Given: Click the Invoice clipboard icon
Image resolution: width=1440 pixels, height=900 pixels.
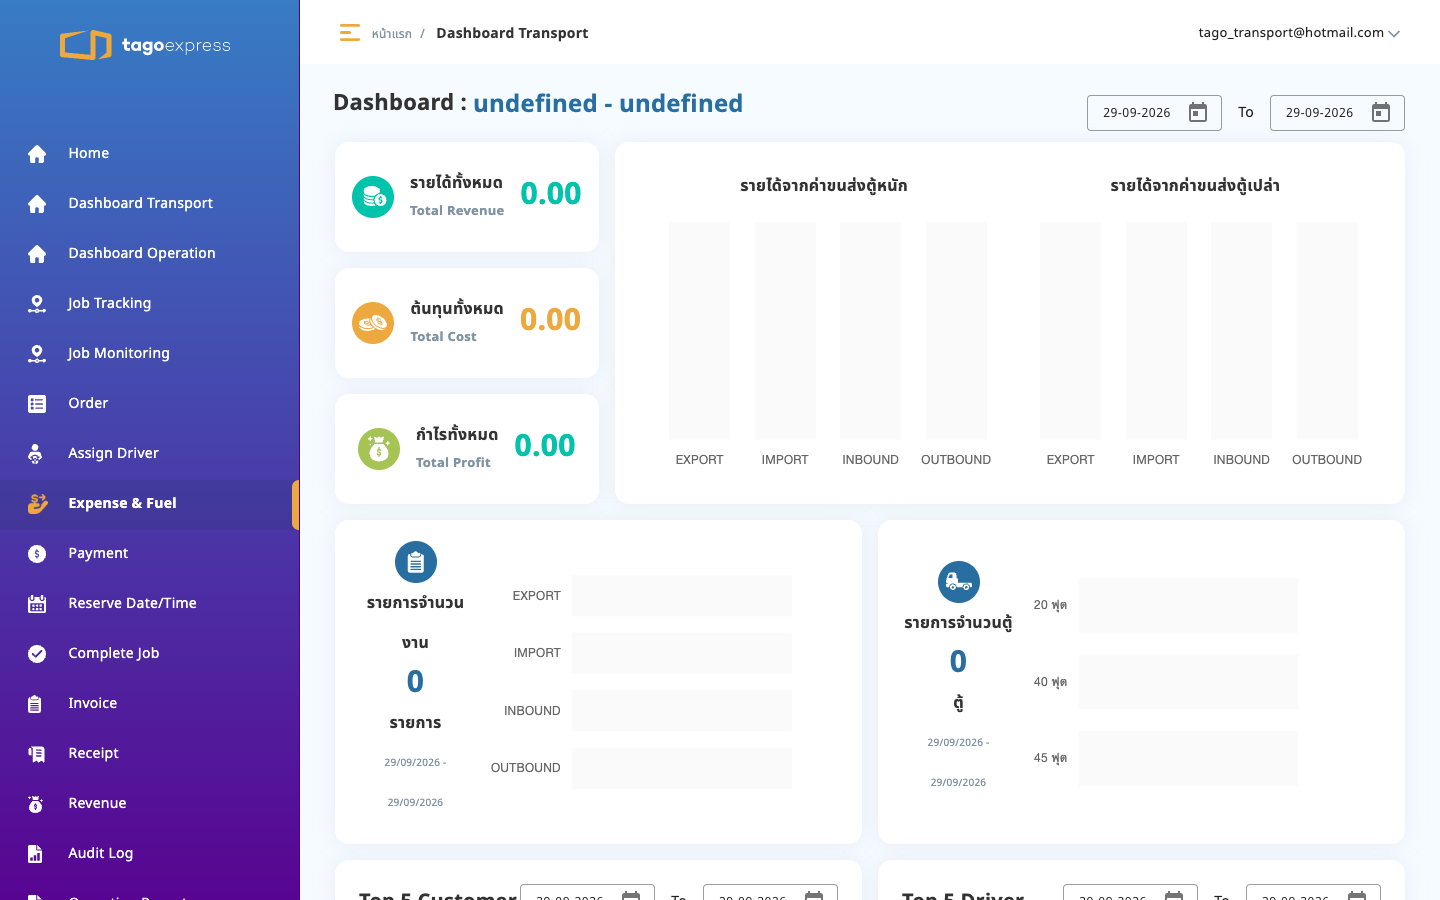Looking at the screenshot, I should [35, 703].
